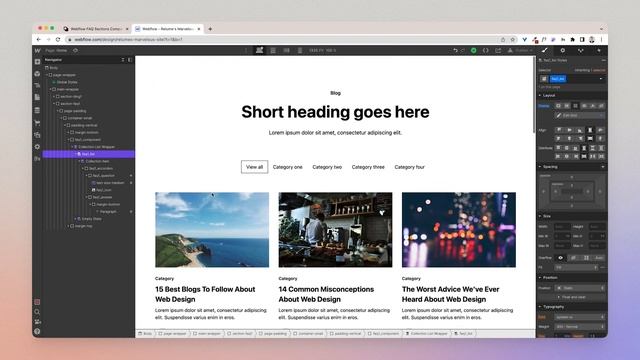640x360 pixels.
Task: Open the Symbols panel in left sidebar
Action: (x=38, y=73)
